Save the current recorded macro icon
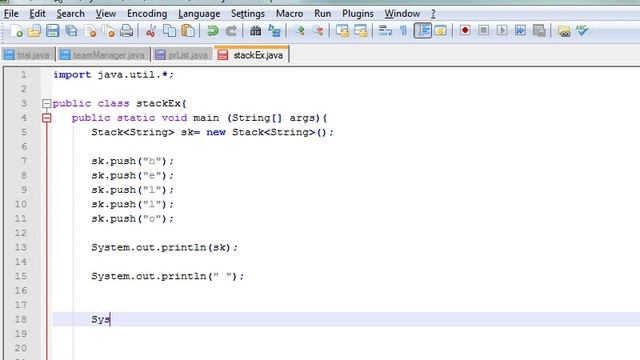Screen dimensions: 640x360 (x=539, y=31)
